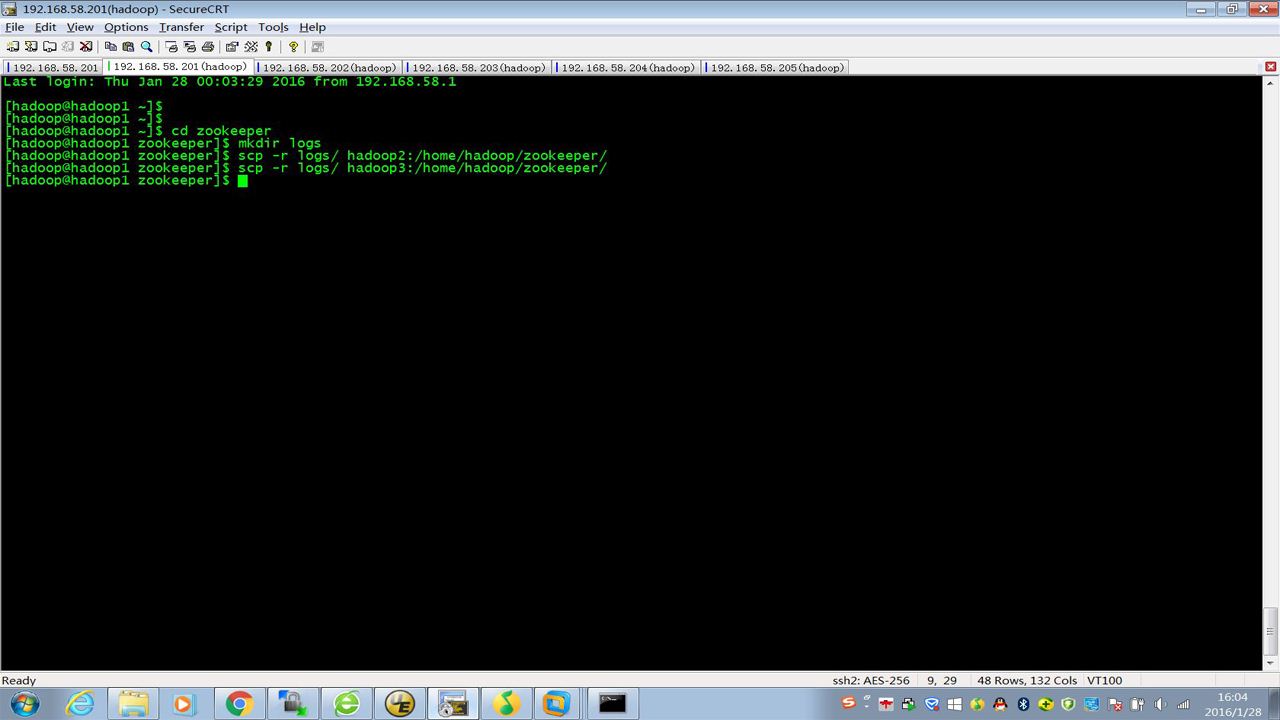Click the Connect toolbar icon
Image resolution: width=1280 pixels, height=720 pixels.
click(13, 46)
